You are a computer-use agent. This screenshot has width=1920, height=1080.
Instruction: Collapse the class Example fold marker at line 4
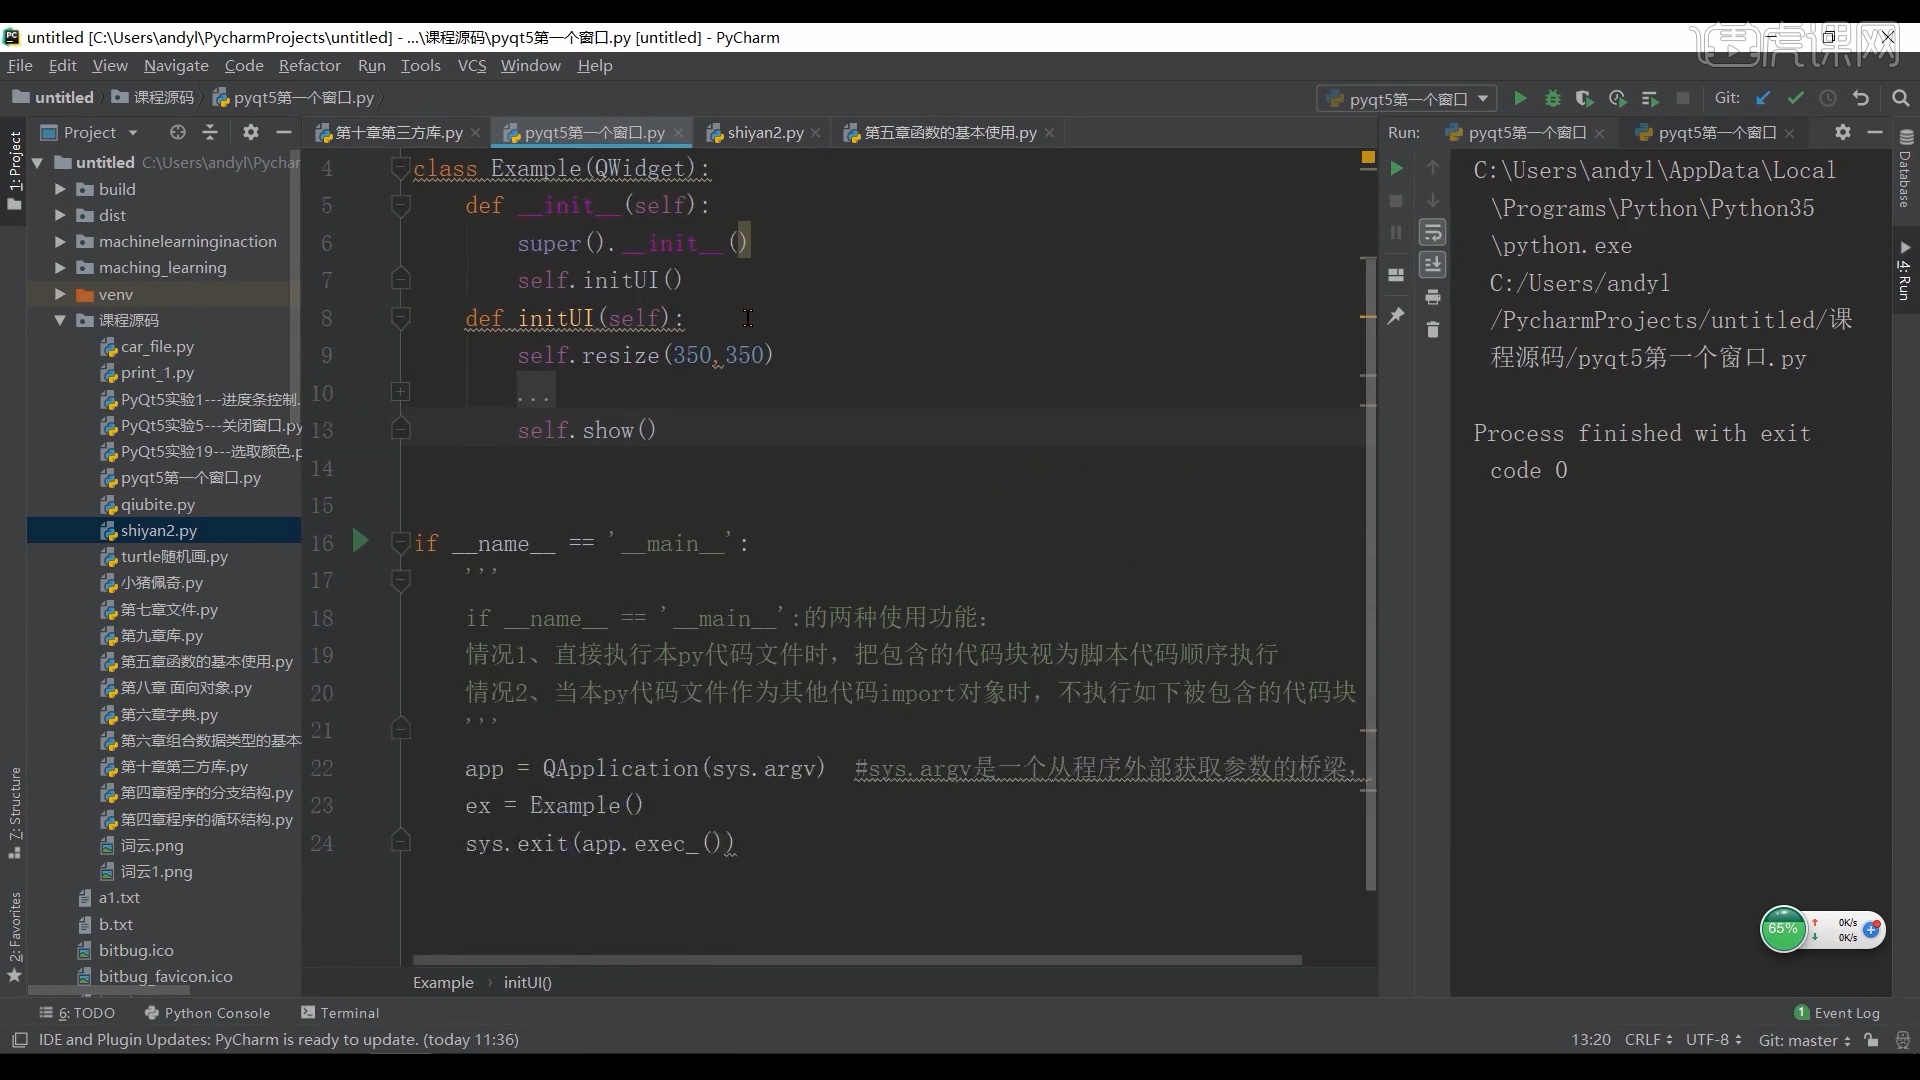tap(400, 168)
